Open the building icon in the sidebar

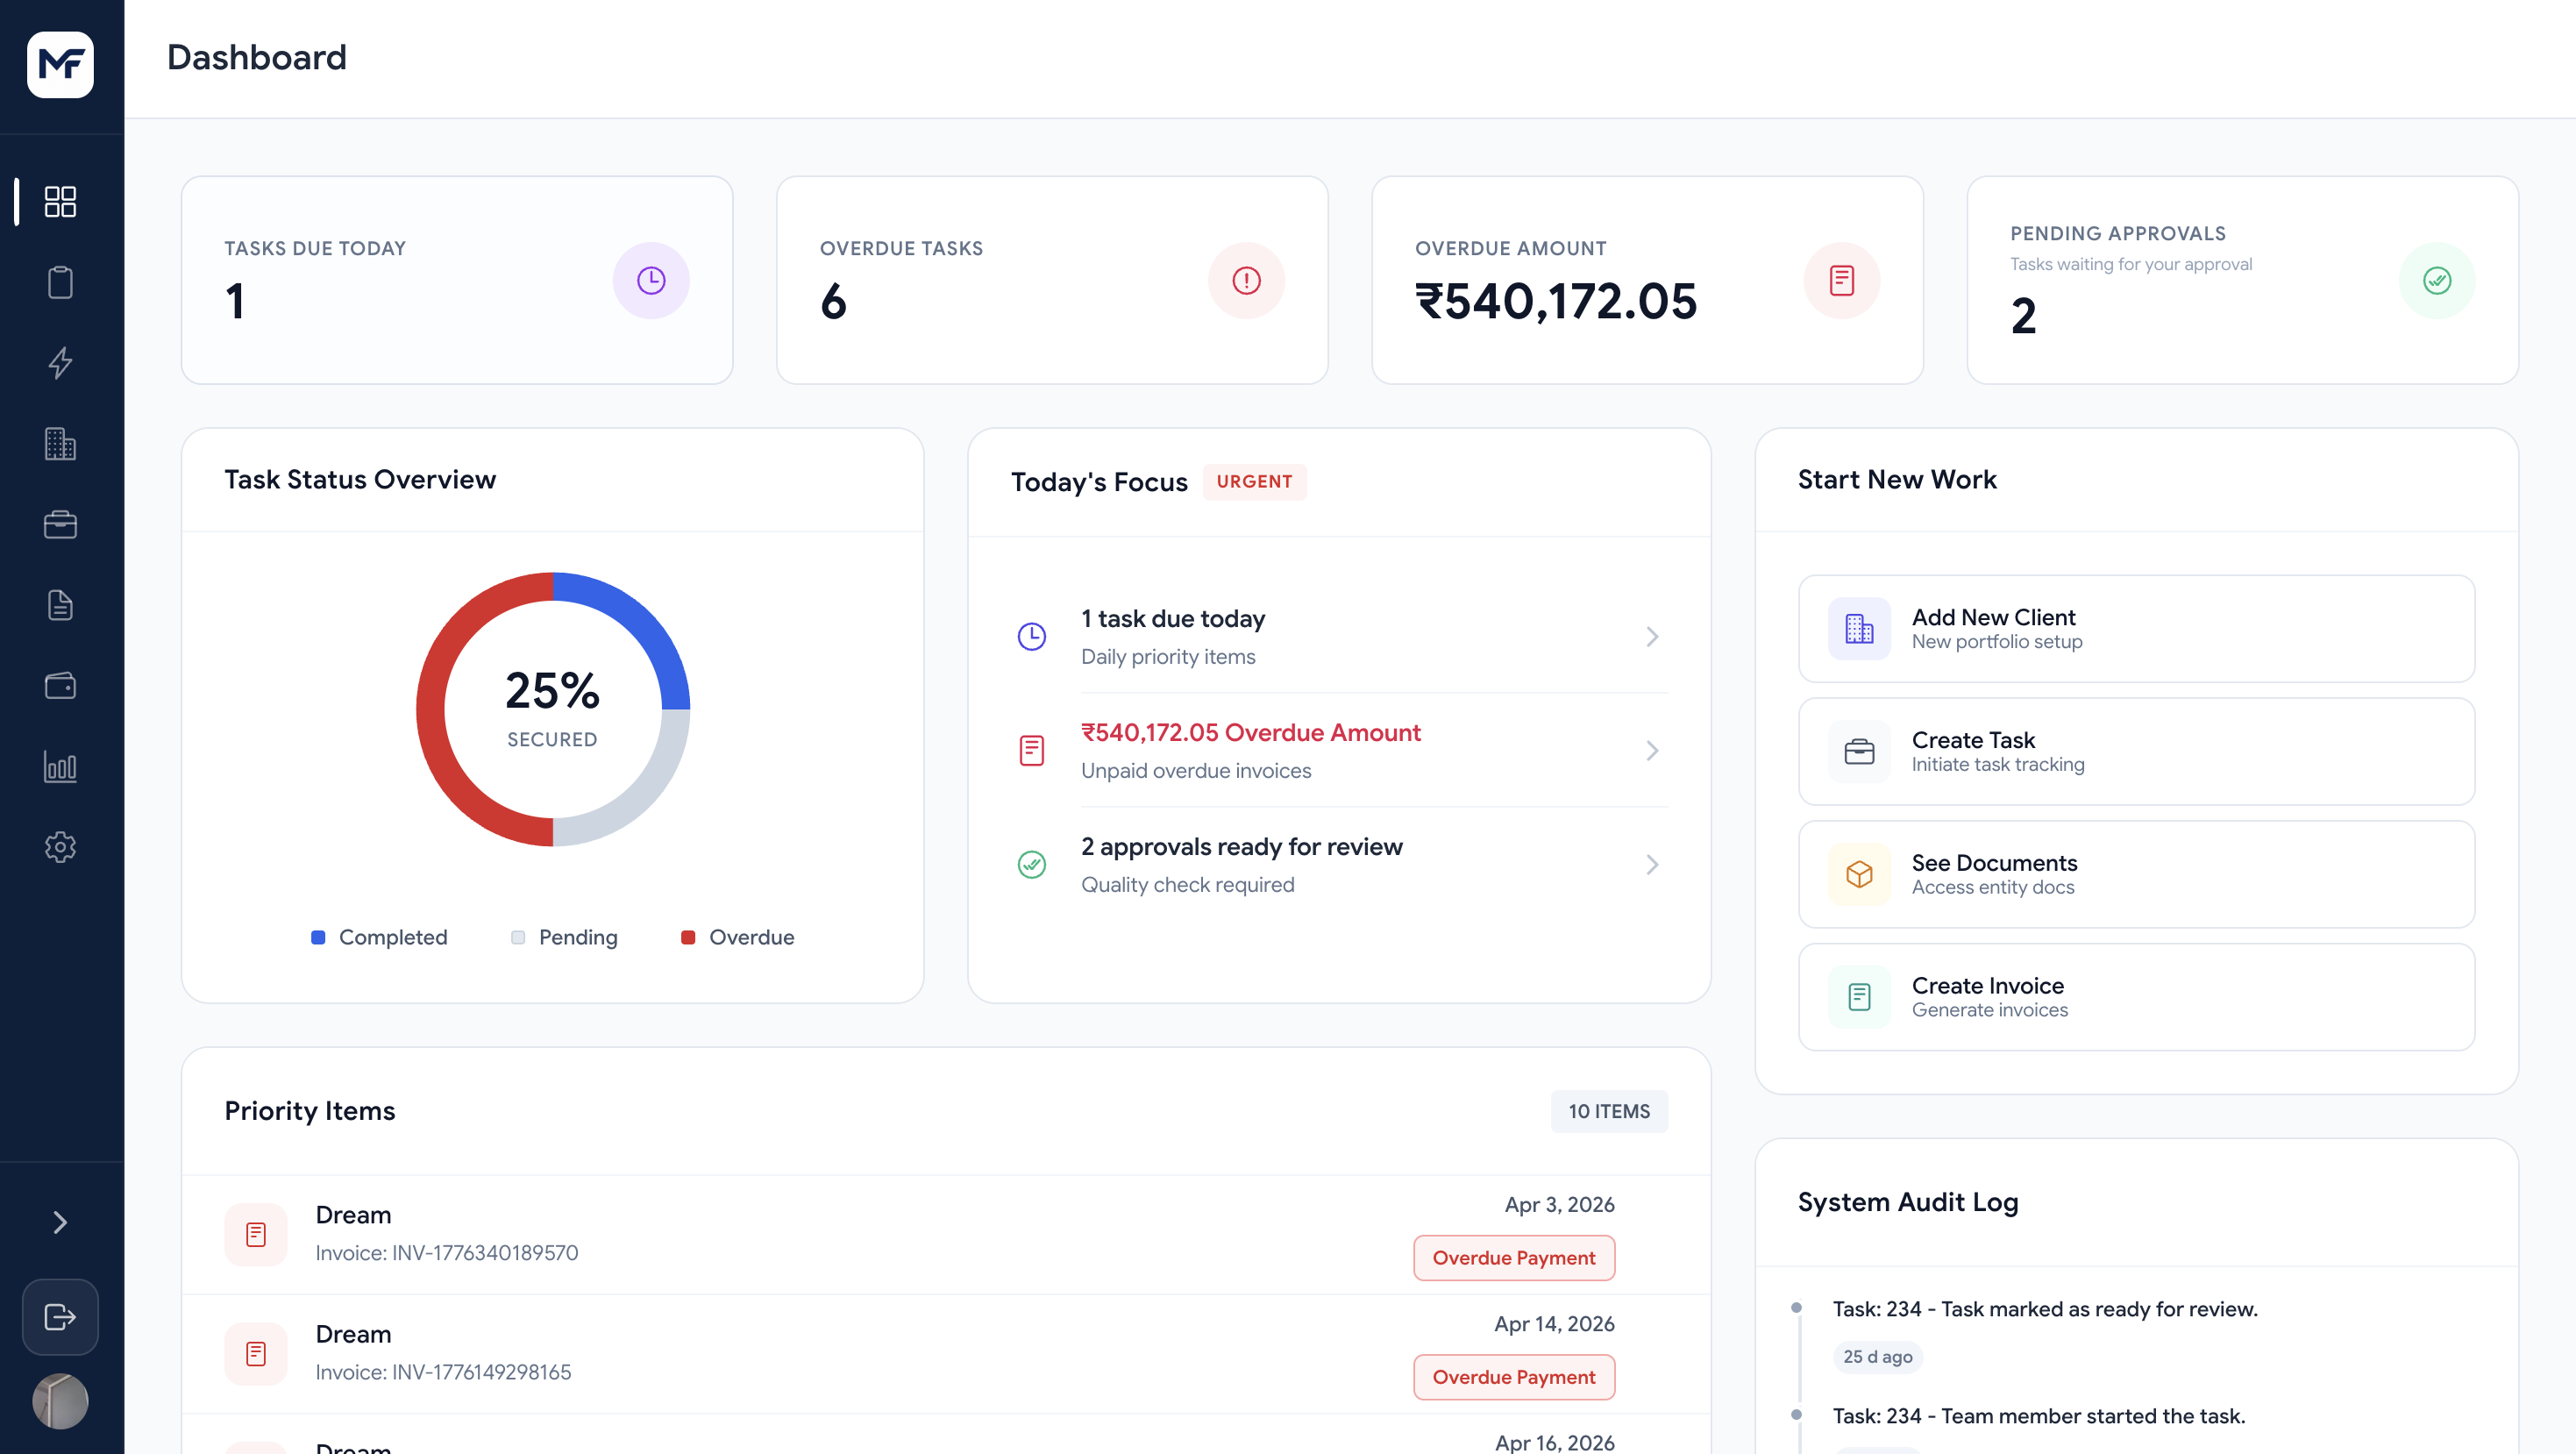[60, 444]
